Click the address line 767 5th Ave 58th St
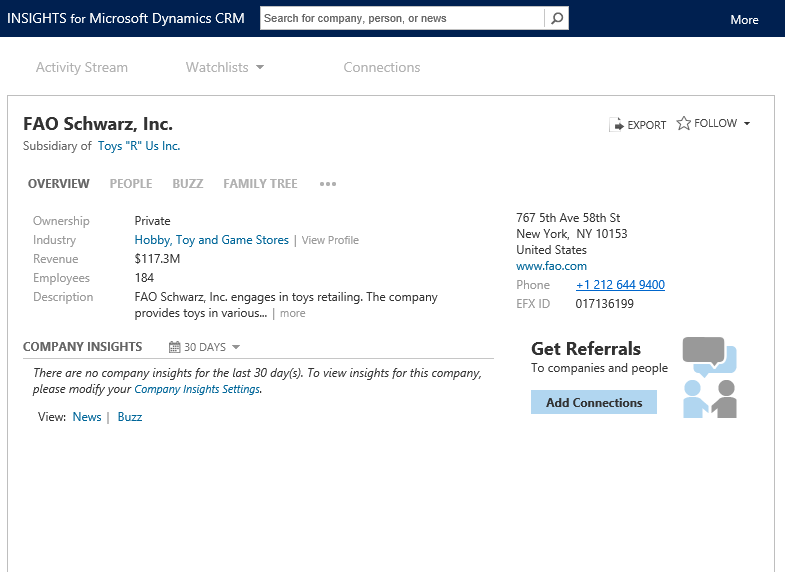The height and width of the screenshot is (572, 785). (568, 218)
